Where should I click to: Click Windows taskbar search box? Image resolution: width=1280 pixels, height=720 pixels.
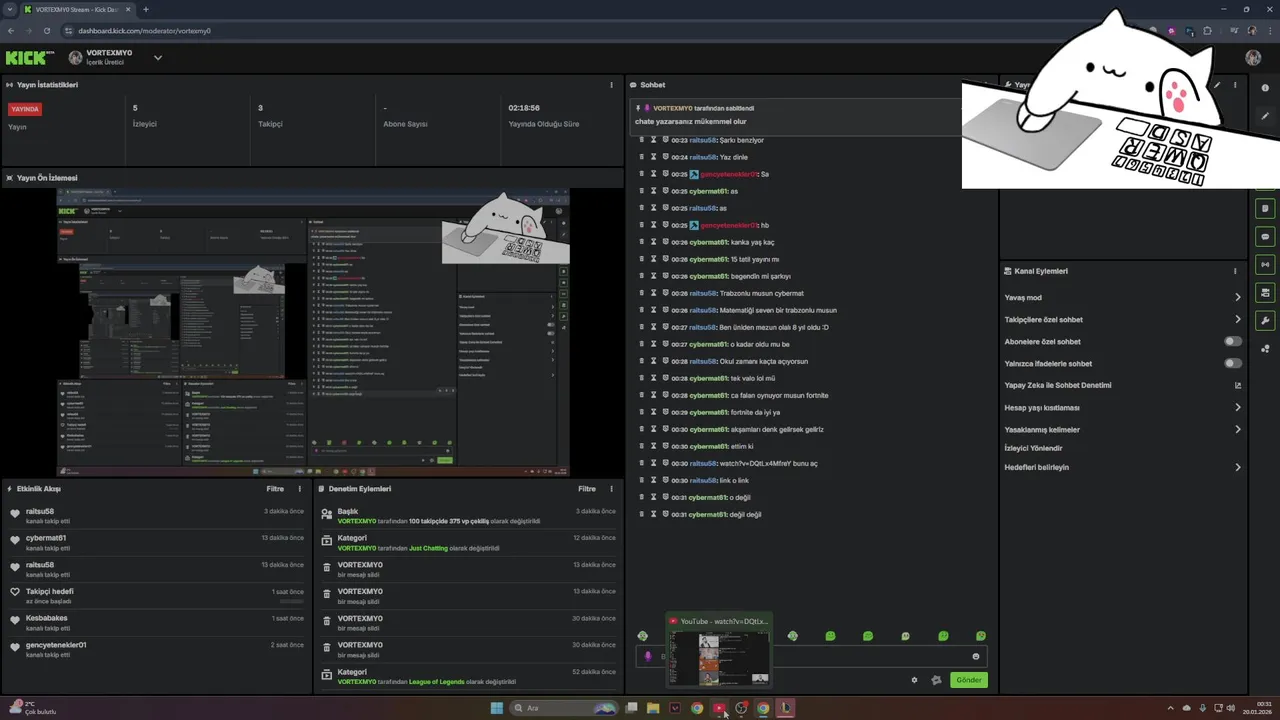pyautogui.click(x=565, y=708)
